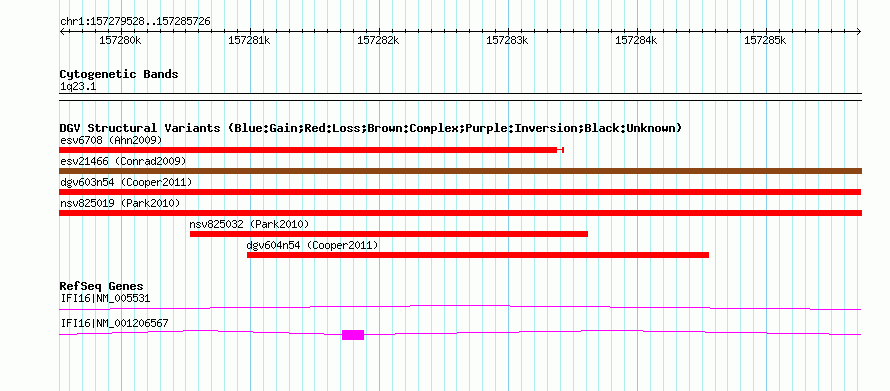Screen dimensions: 890x391
Task: Select the brown esv21466 complex variant bar
Action: (x=460, y=171)
